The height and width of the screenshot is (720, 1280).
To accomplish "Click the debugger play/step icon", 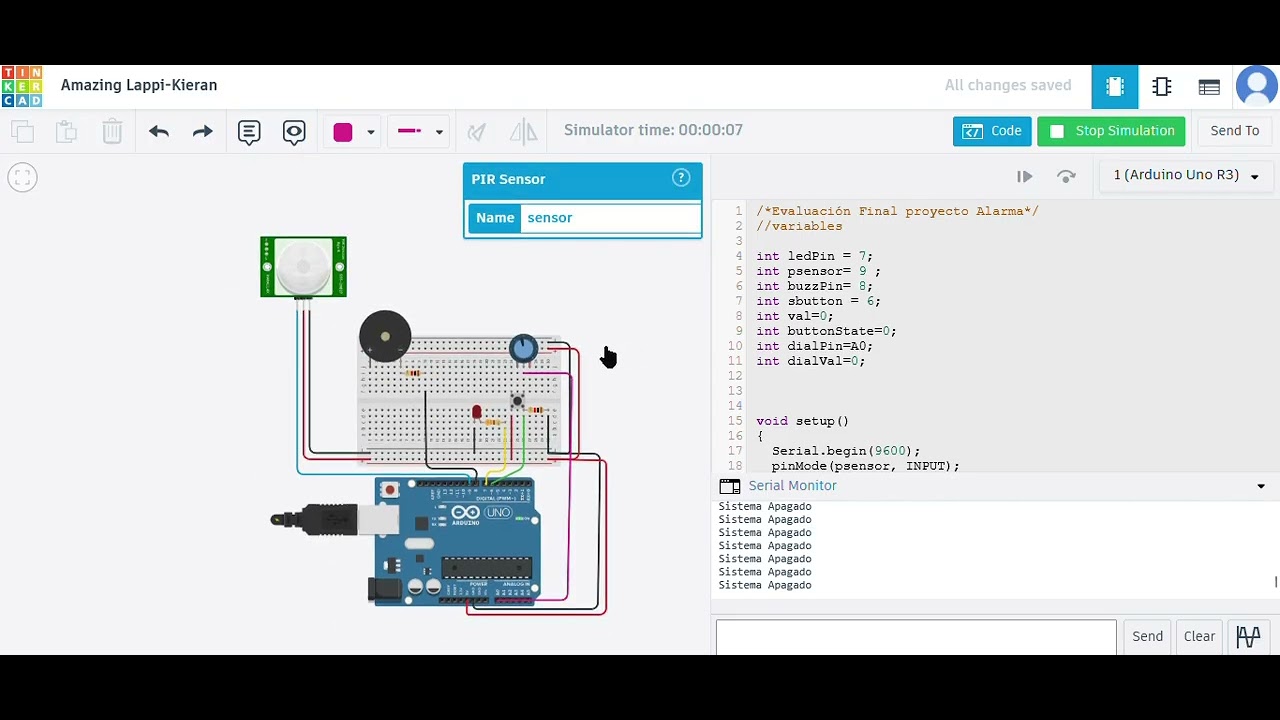I will coord(1024,176).
